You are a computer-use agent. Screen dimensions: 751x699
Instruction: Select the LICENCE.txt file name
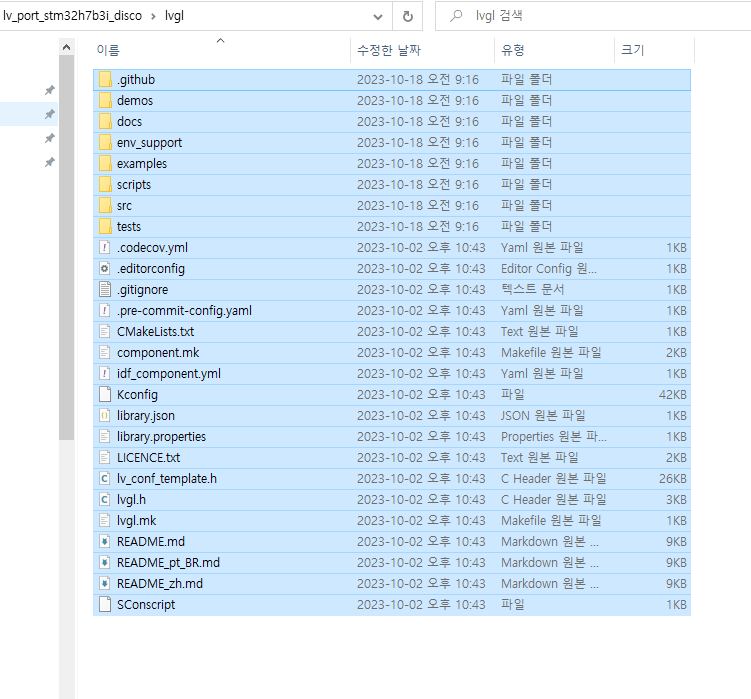click(x=148, y=458)
